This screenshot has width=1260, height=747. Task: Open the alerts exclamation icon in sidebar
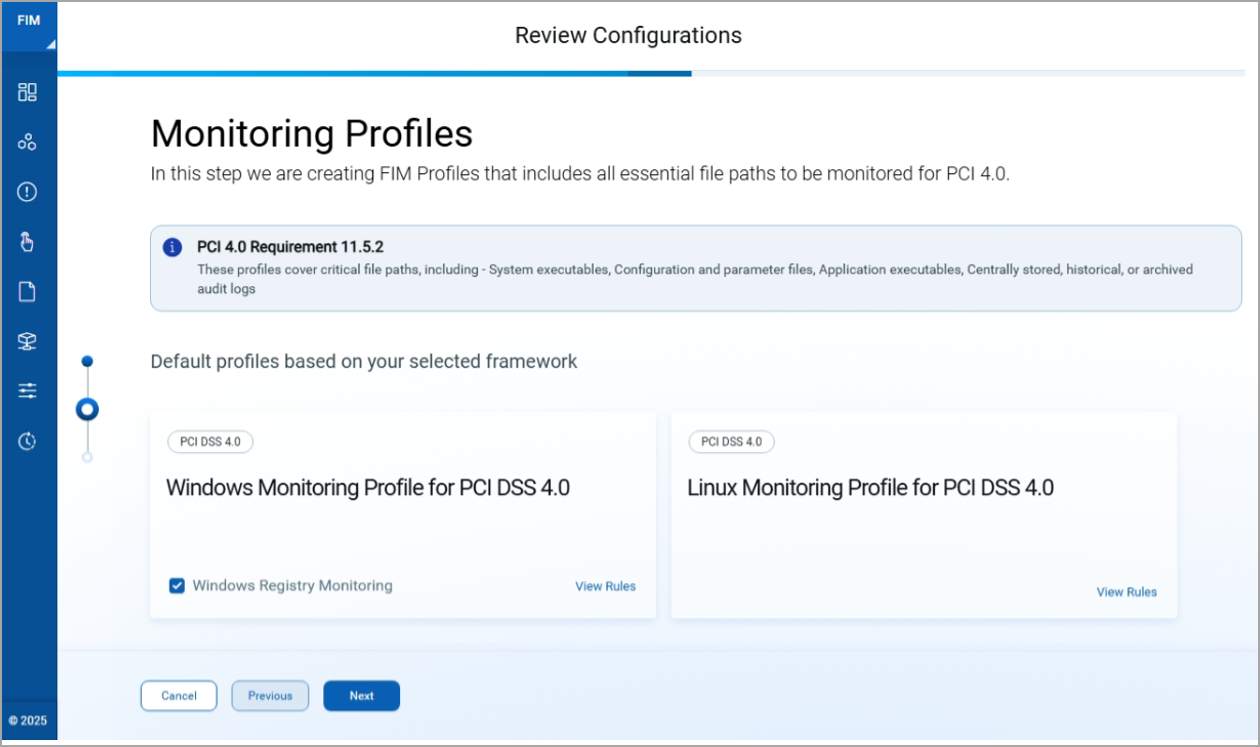[27, 192]
